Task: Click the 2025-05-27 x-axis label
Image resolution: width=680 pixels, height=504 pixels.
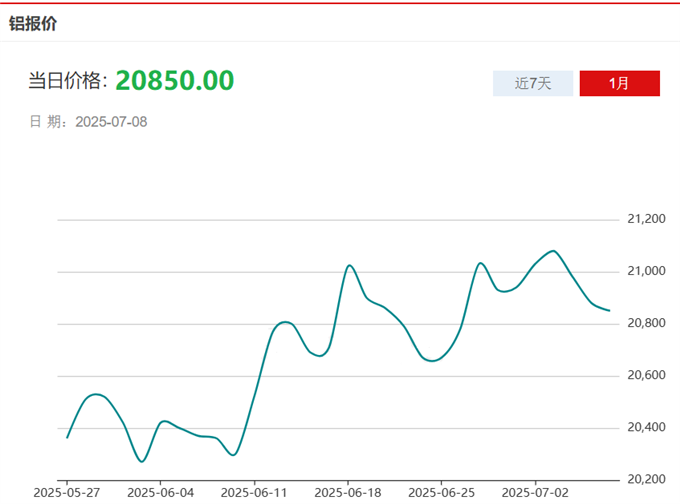Action: point(67,492)
